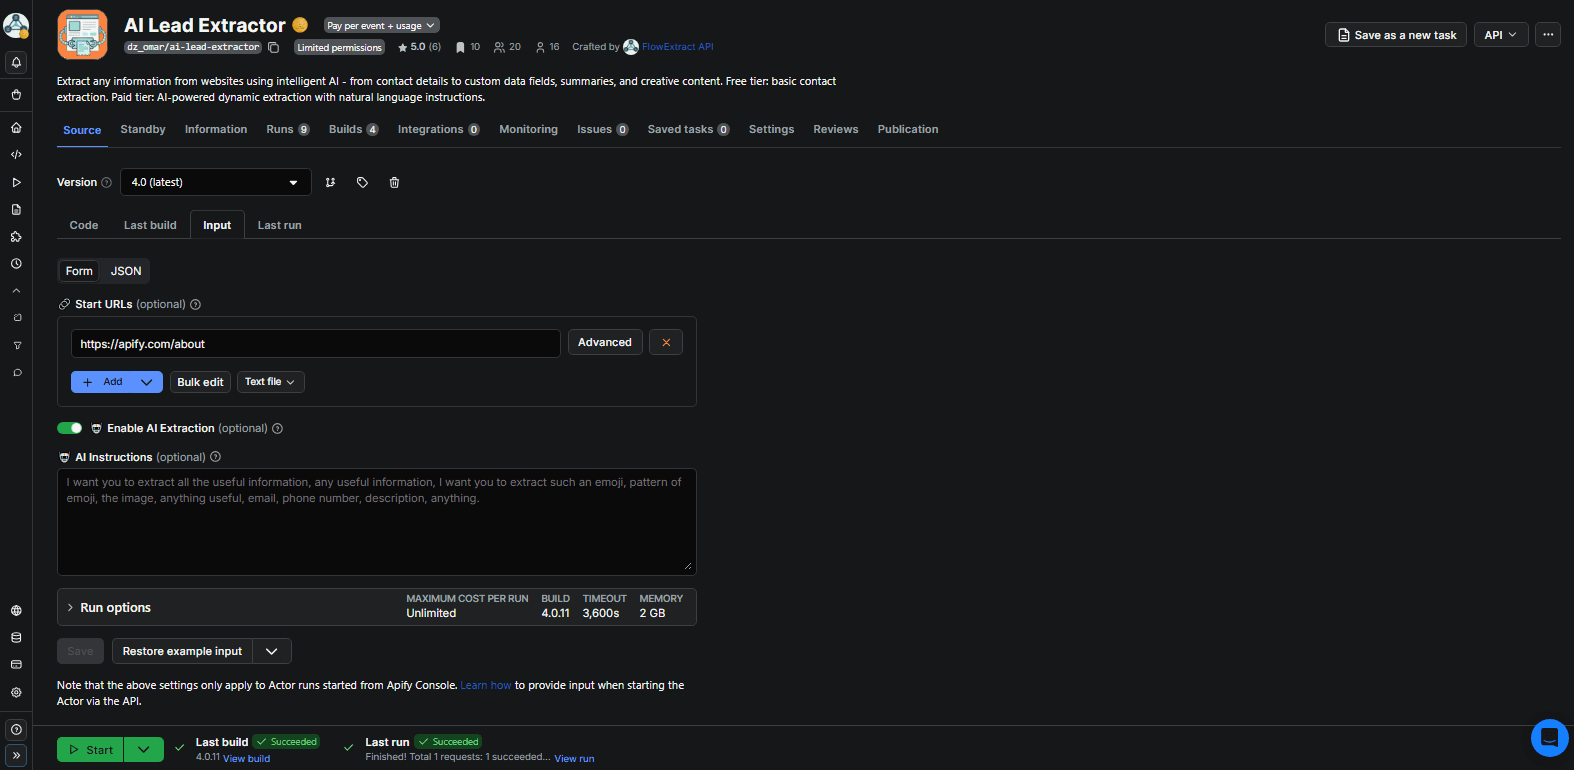The height and width of the screenshot is (770, 1574).
Task: Open Settings gear icon in sidebar
Action: (x=16, y=692)
